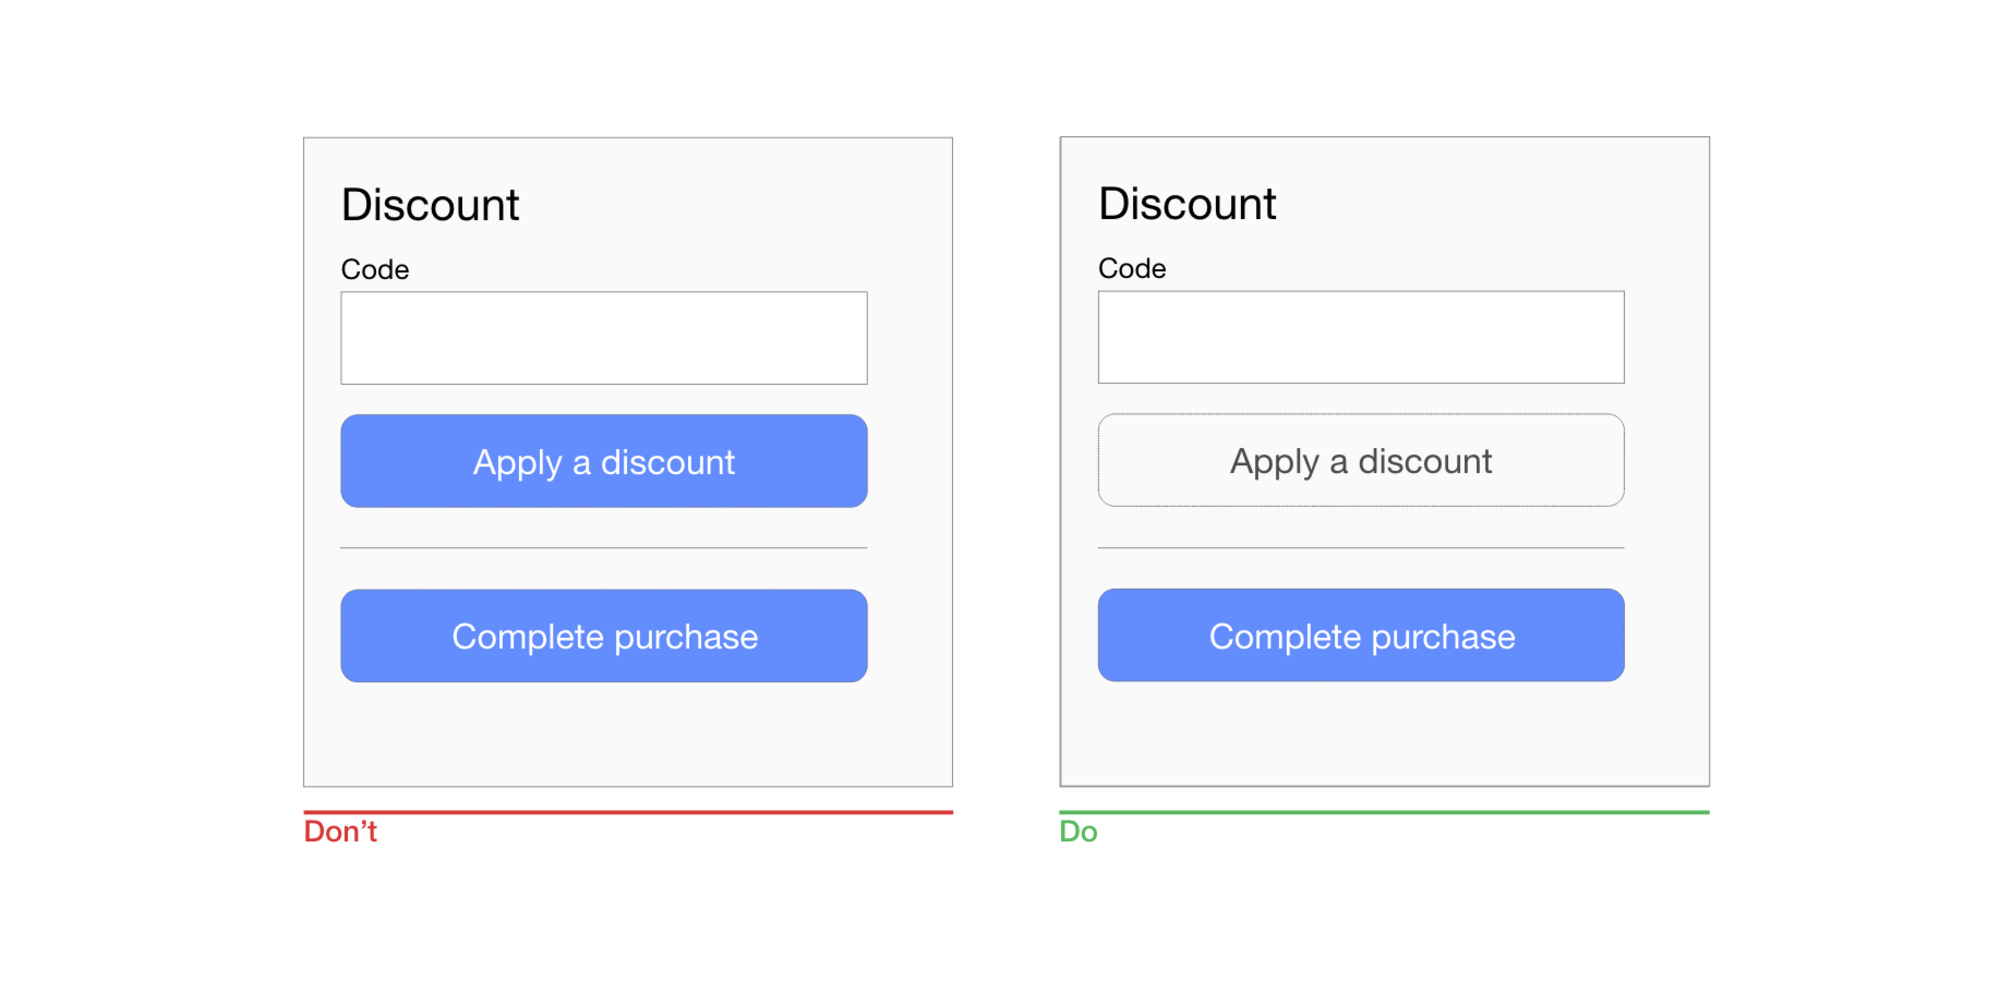Click the Code label in the Don't panel

[x=375, y=269]
